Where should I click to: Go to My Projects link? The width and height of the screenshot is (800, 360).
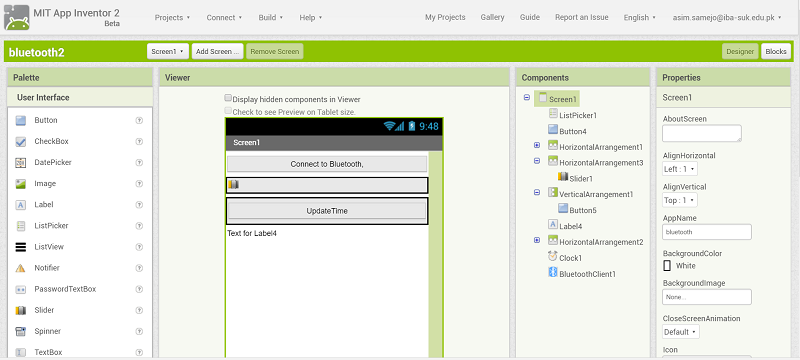point(445,17)
